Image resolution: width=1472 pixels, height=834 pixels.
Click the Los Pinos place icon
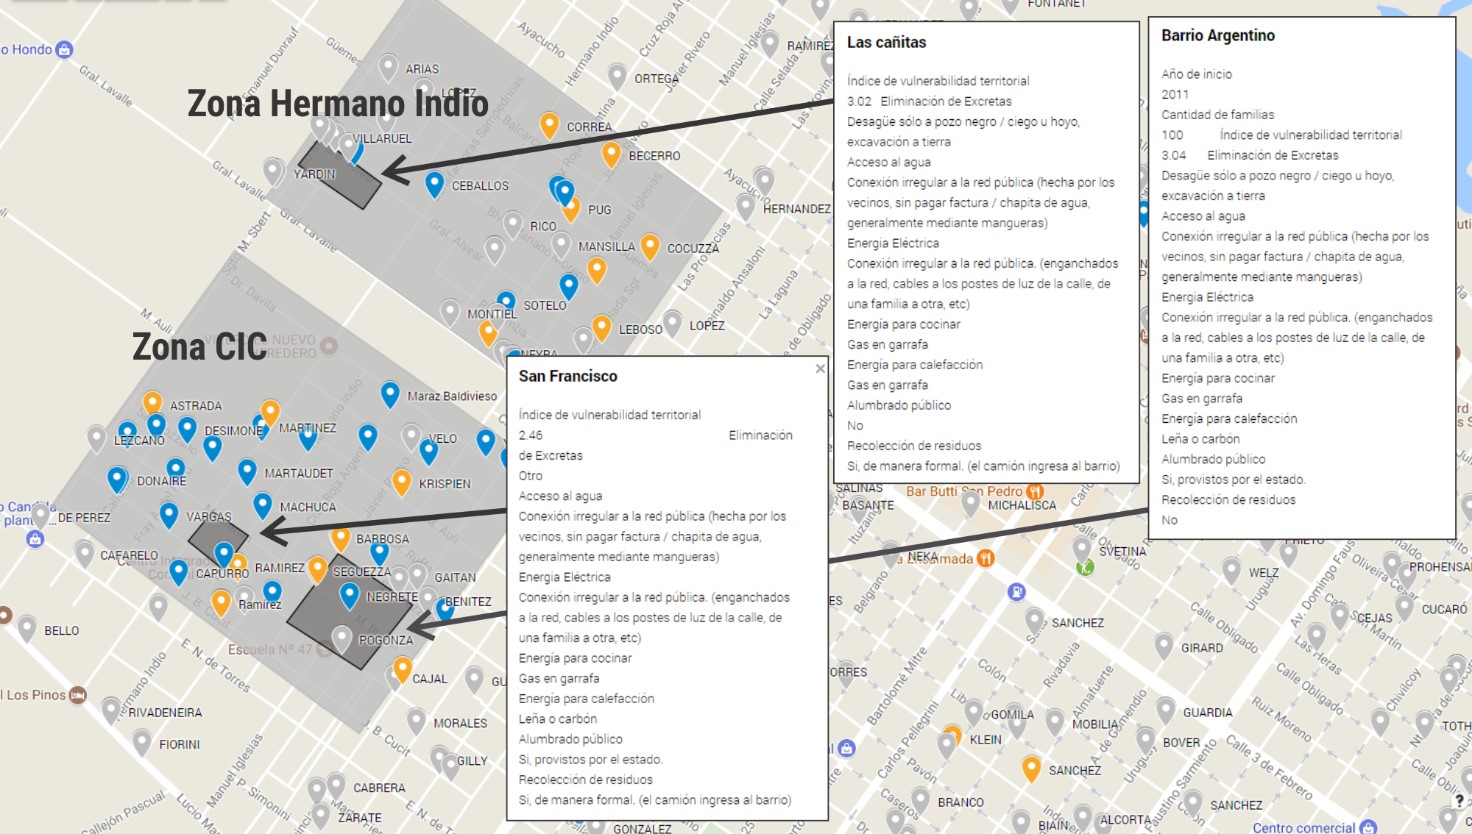[x=78, y=695]
